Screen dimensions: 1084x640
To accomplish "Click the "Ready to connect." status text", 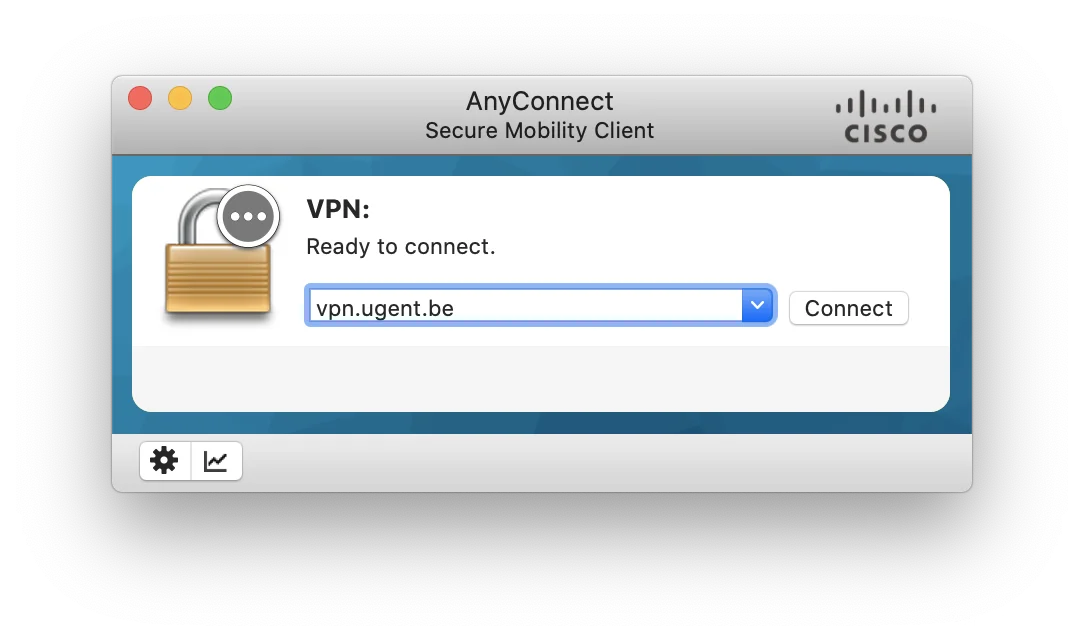I will click(x=401, y=247).
